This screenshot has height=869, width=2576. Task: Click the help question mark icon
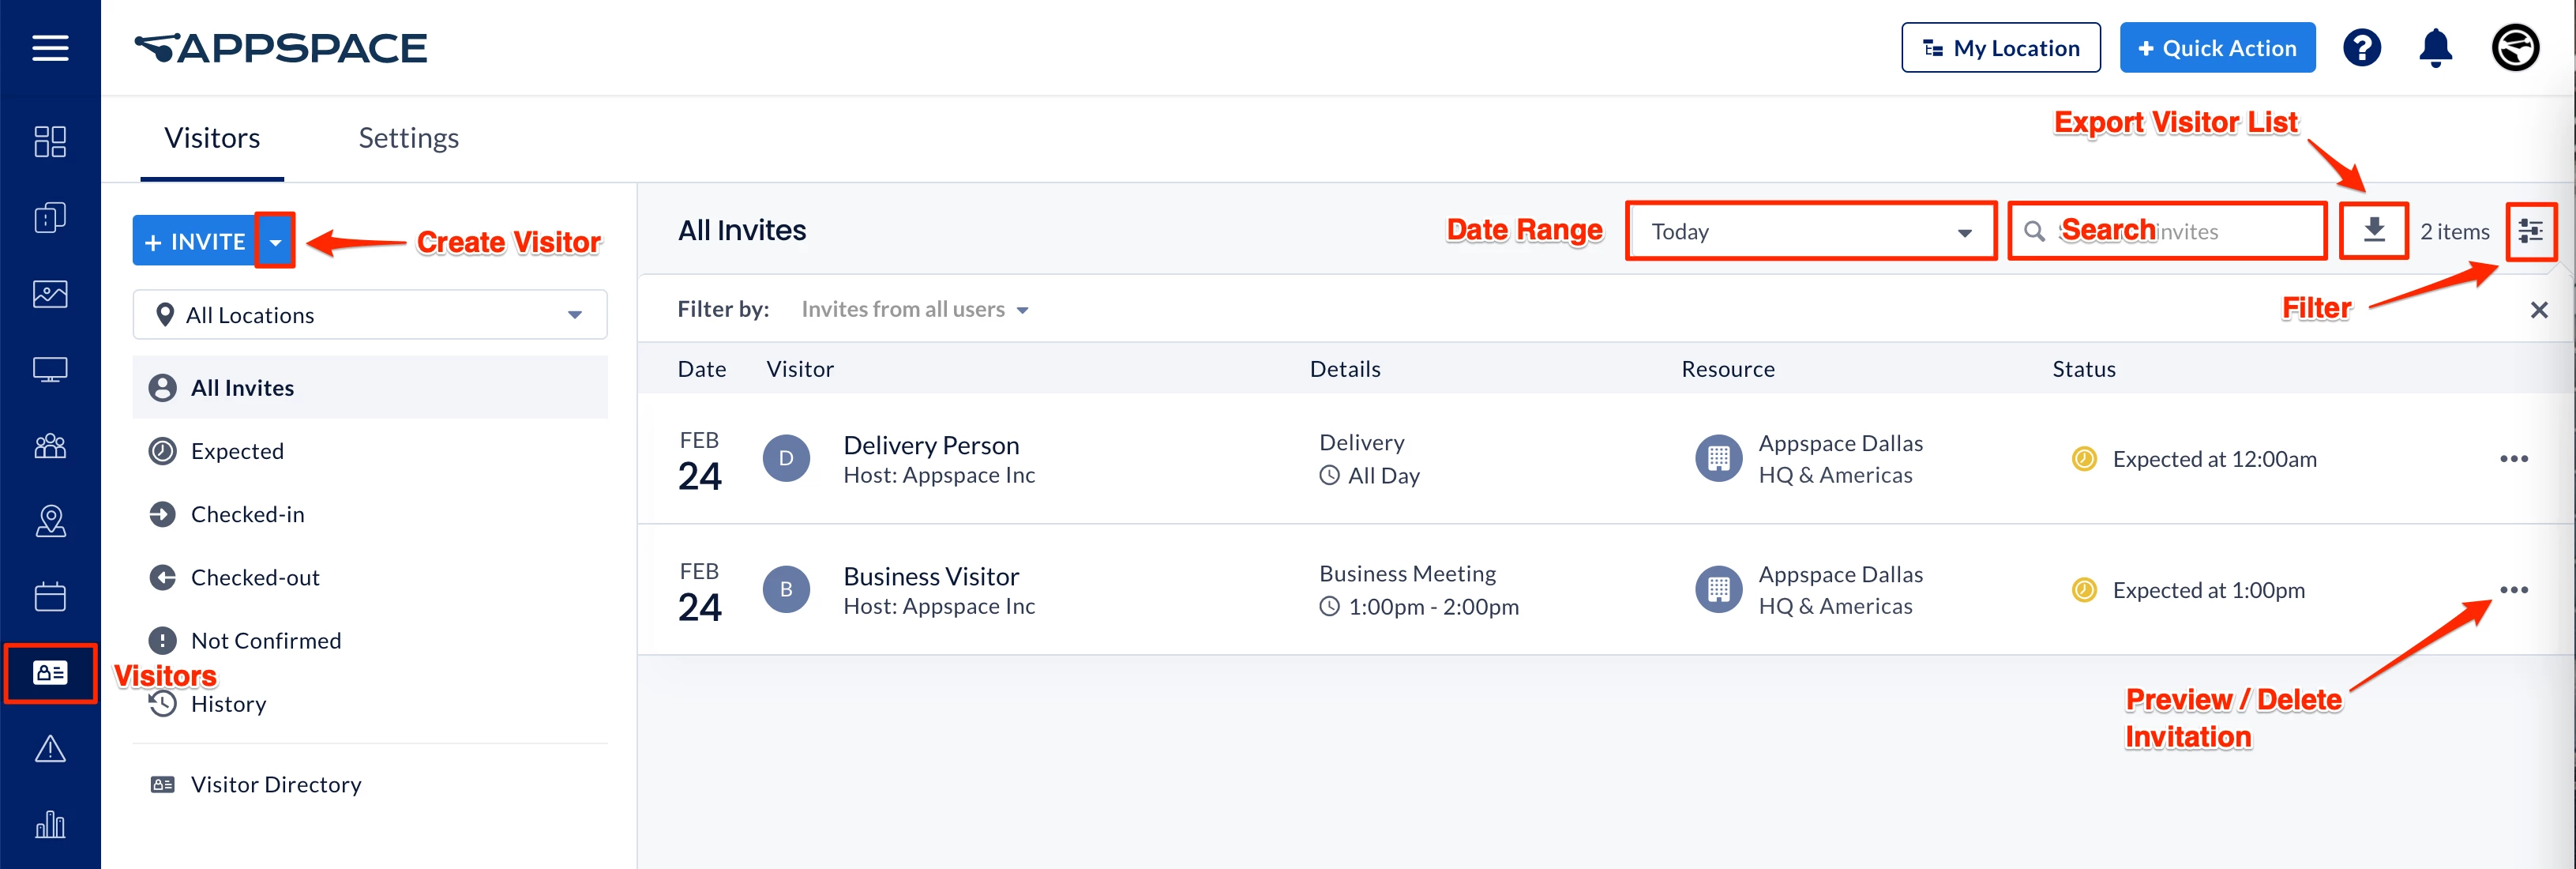(2361, 48)
